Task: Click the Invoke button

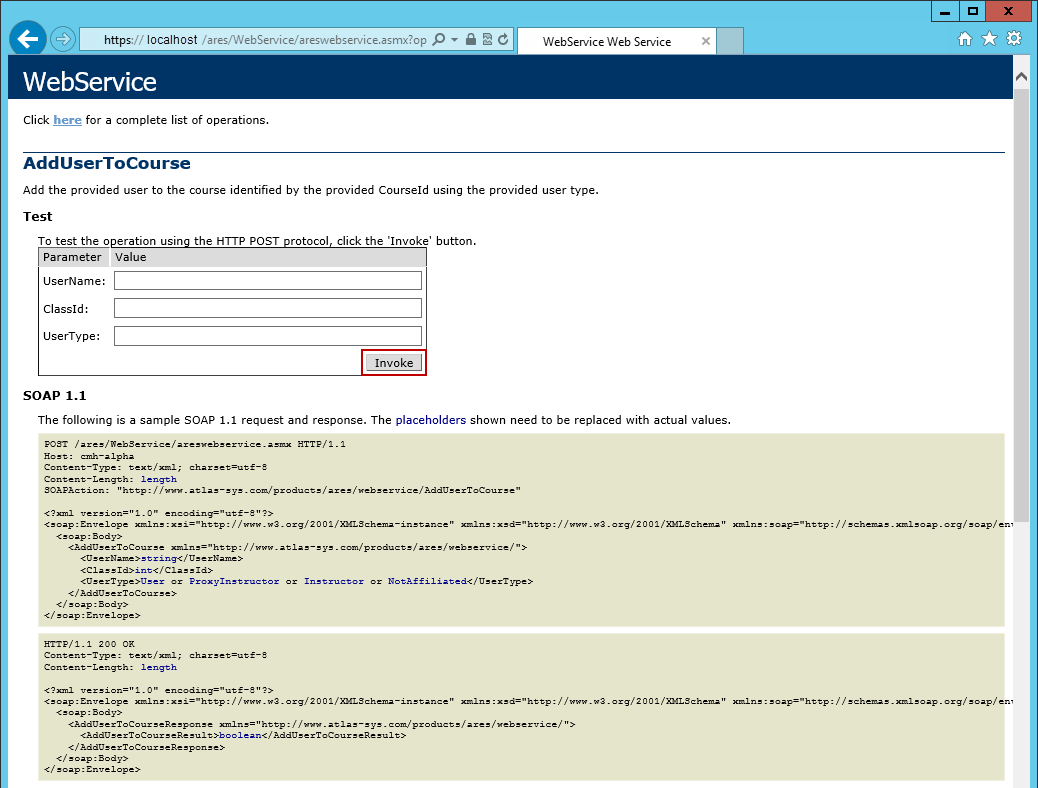Action: (393, 362)
